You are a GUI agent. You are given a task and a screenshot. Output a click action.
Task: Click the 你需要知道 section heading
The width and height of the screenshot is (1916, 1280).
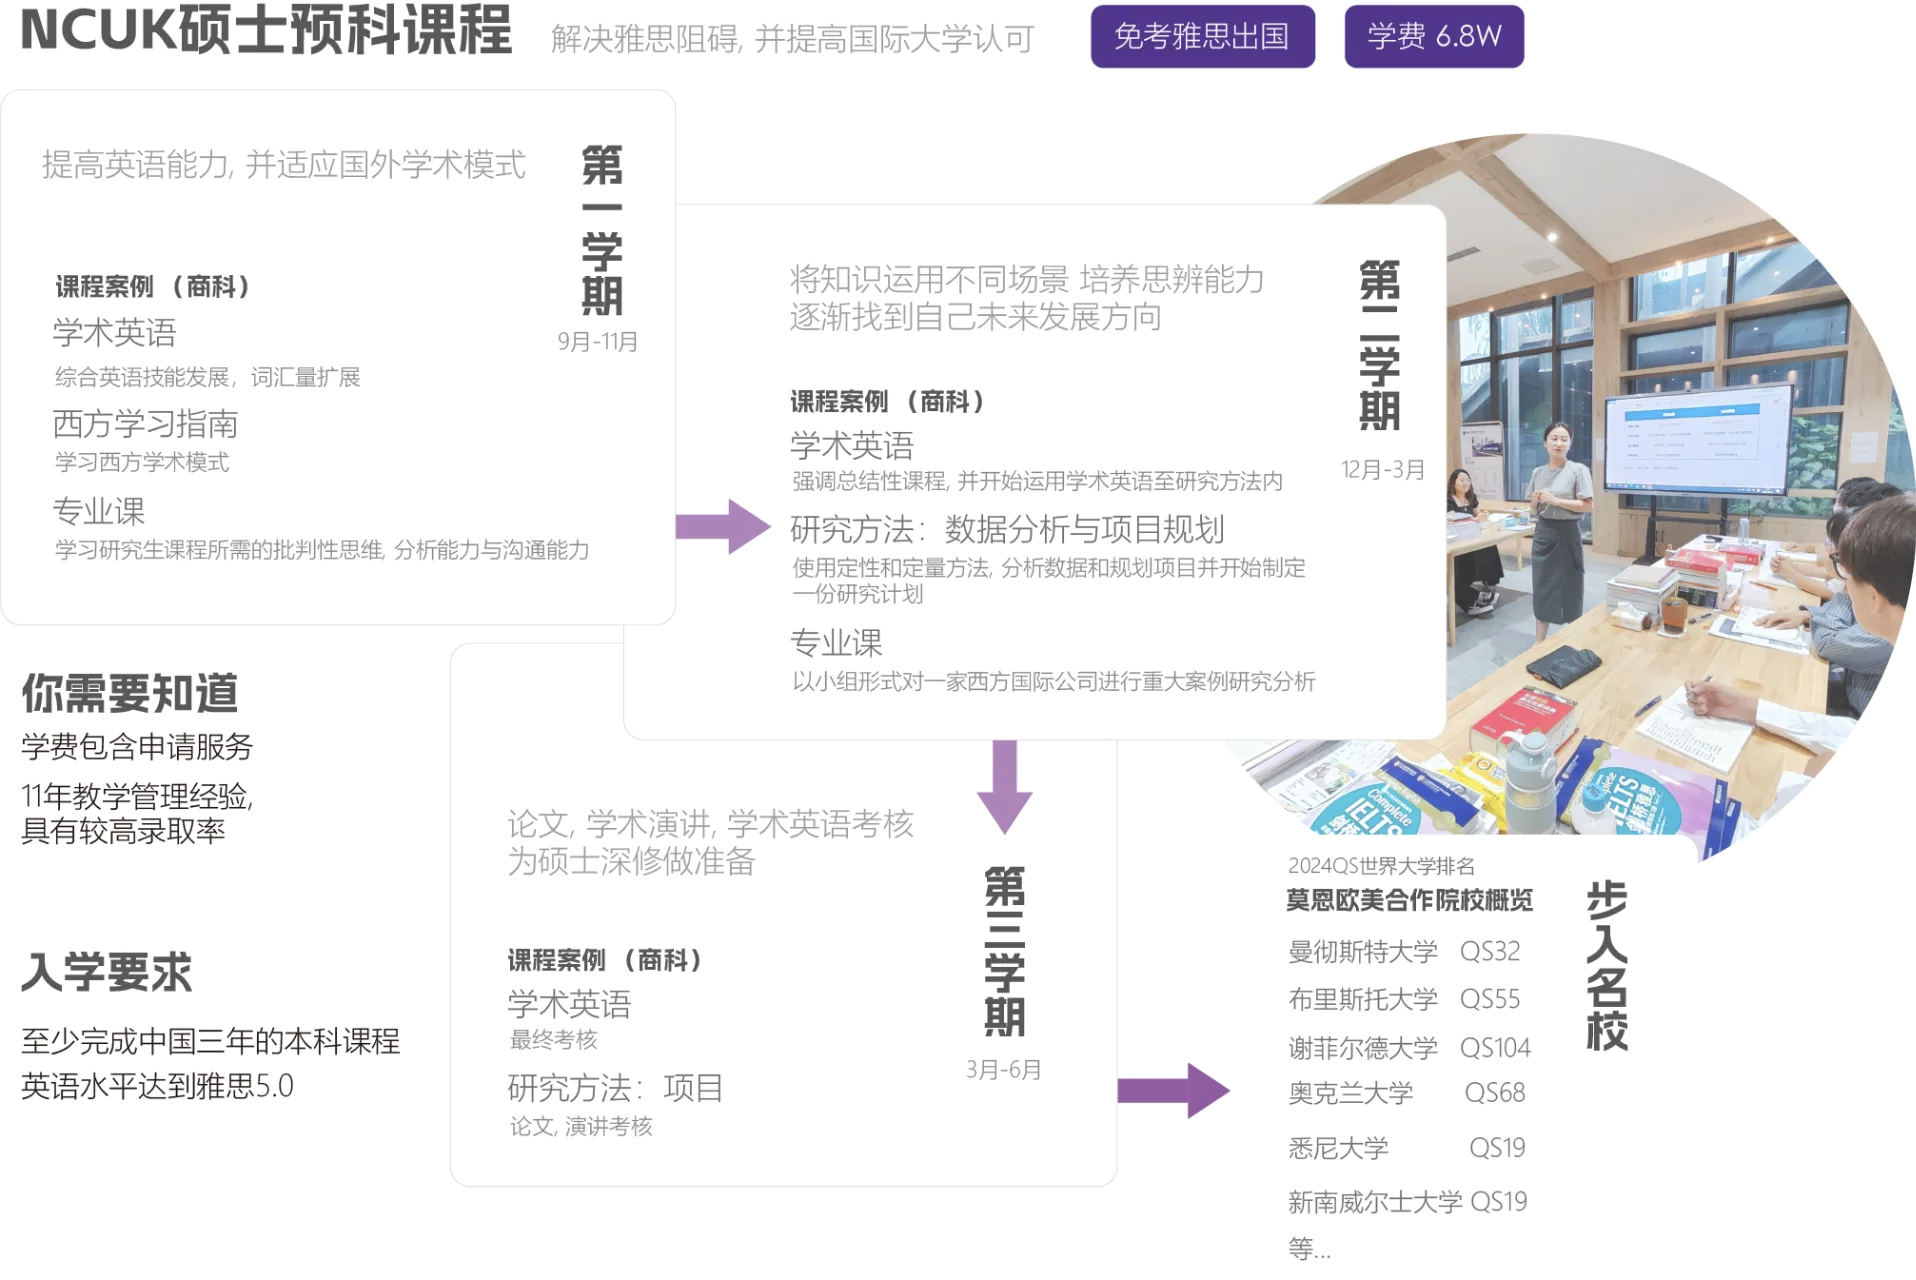pos(130,693)
